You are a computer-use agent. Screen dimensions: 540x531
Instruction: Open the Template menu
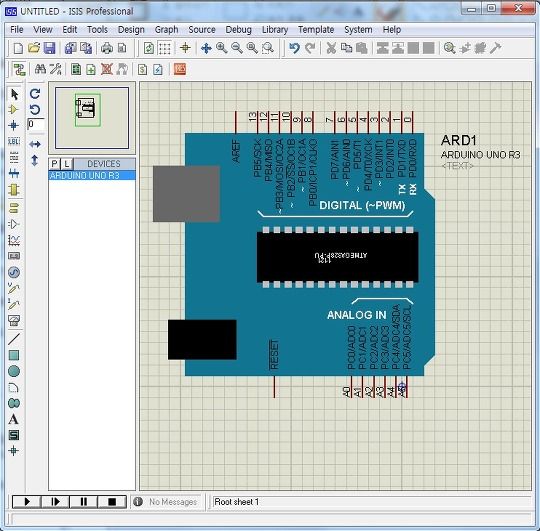316,30
